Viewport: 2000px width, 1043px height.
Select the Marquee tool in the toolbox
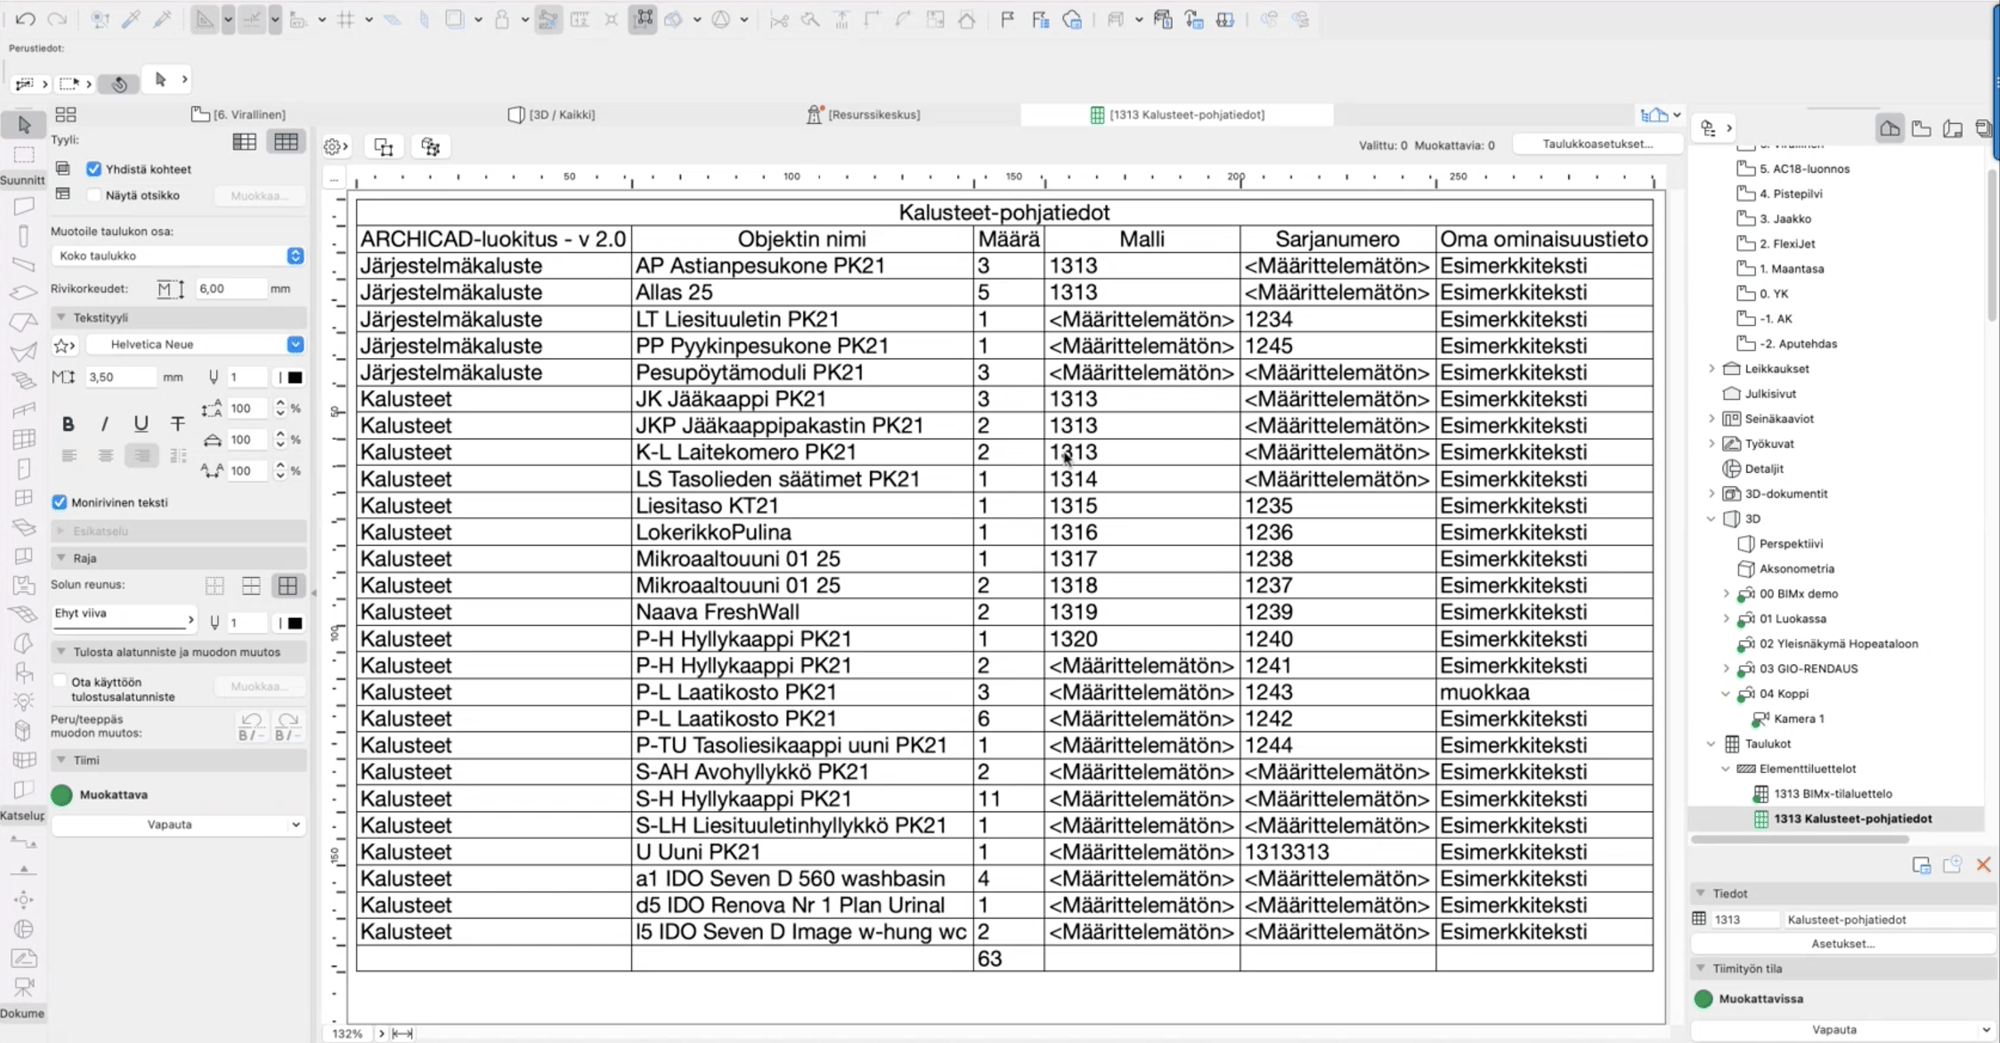(24, 154)
